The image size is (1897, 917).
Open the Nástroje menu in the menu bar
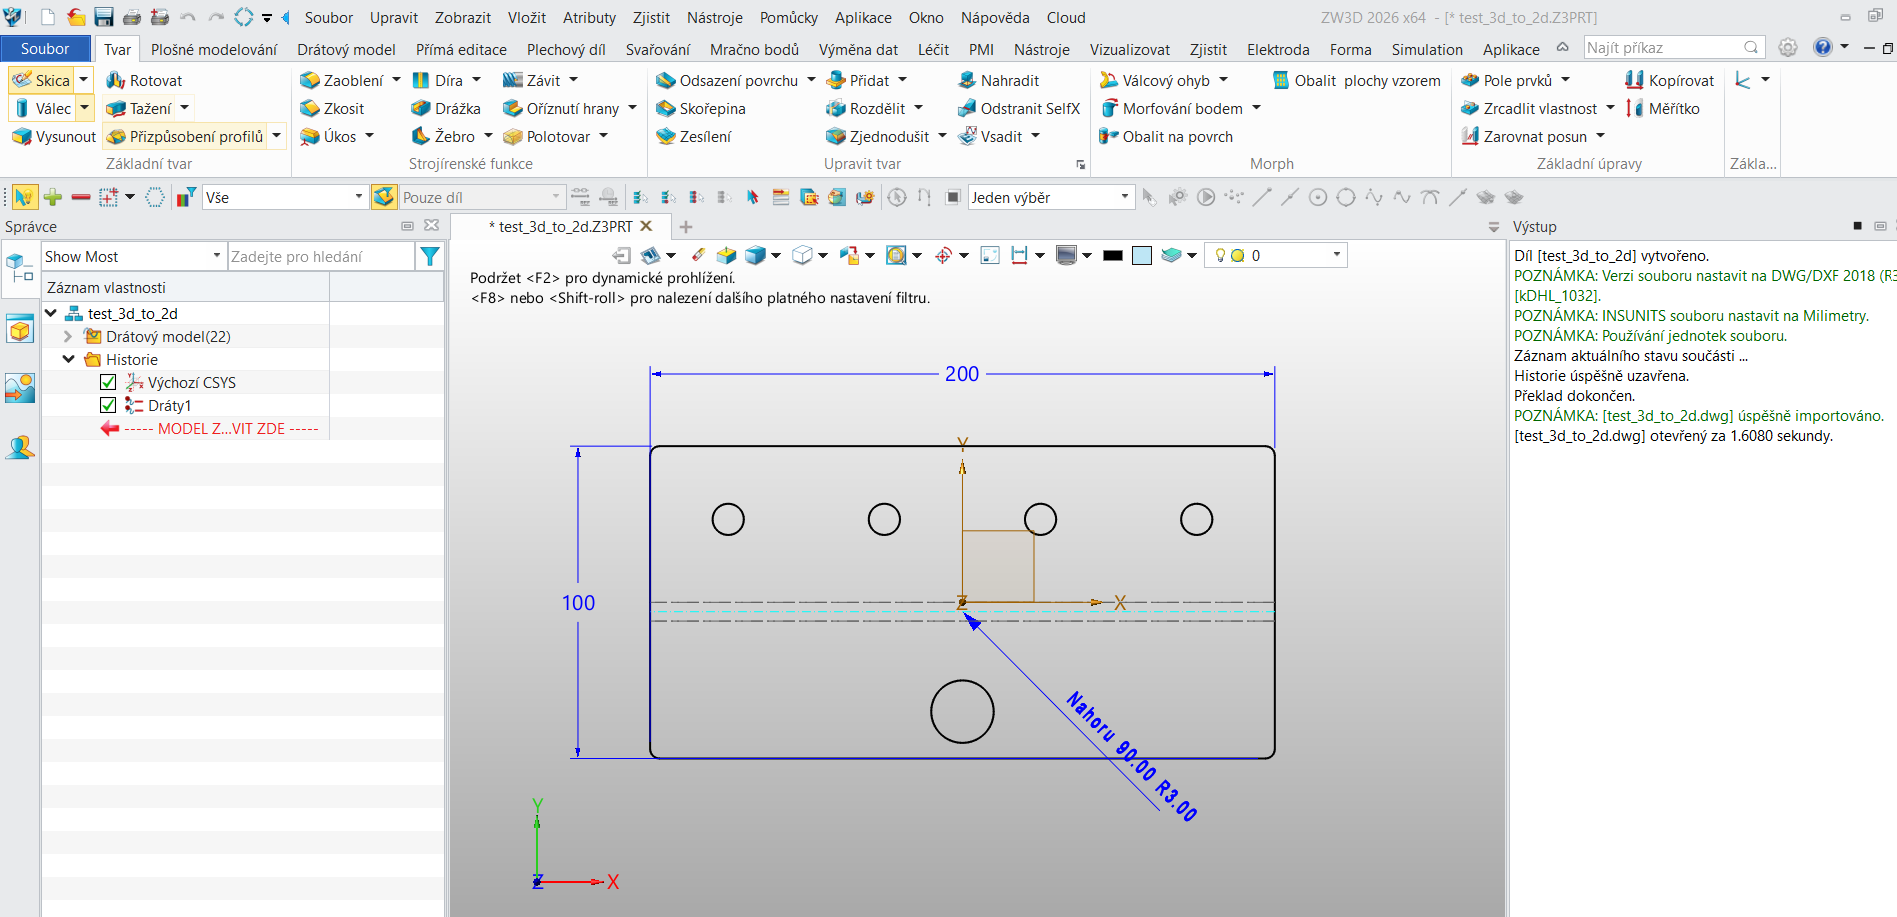click(x=715, y=17)
